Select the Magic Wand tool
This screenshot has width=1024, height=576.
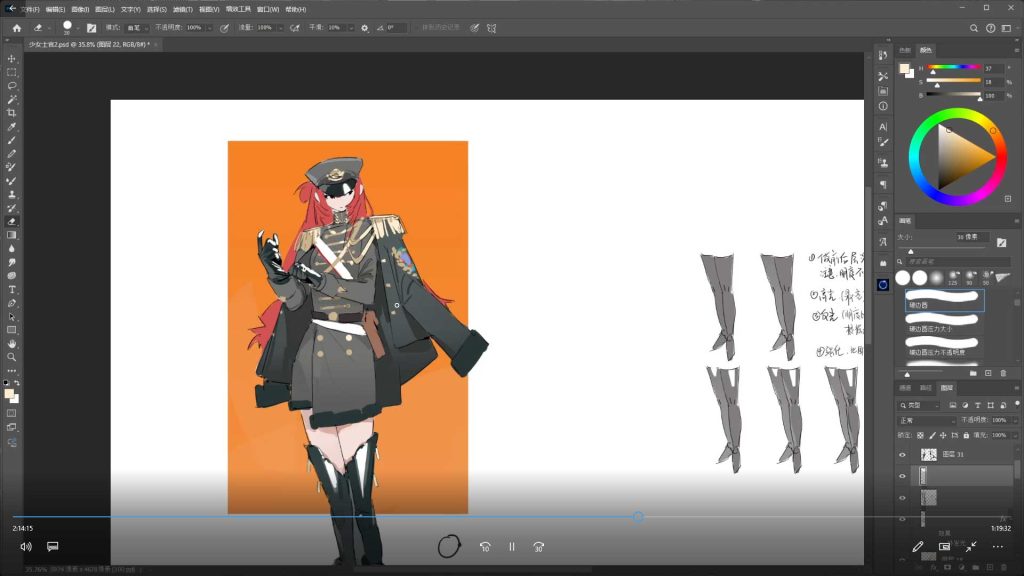tap(12, 99)
